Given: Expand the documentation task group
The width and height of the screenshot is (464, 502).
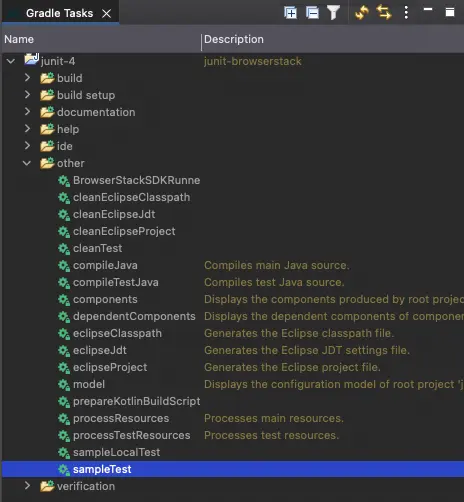Looking at the screenshot, I should [27, 112].
